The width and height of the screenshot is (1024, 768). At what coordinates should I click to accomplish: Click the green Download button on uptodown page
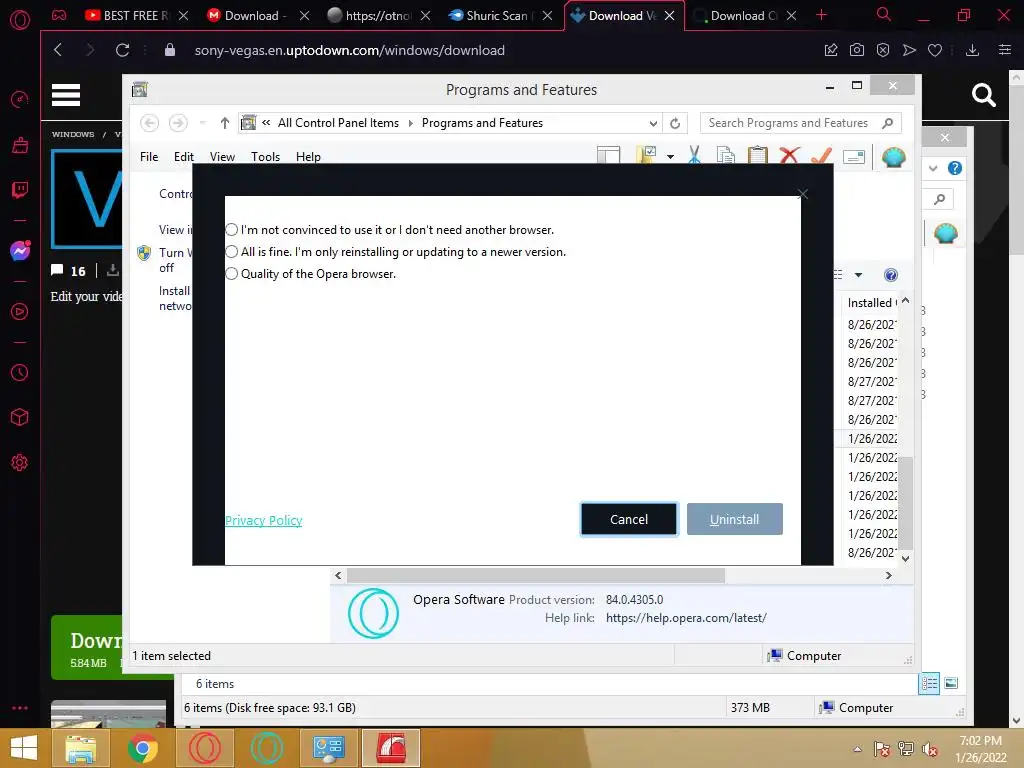(x=87, y=648)
